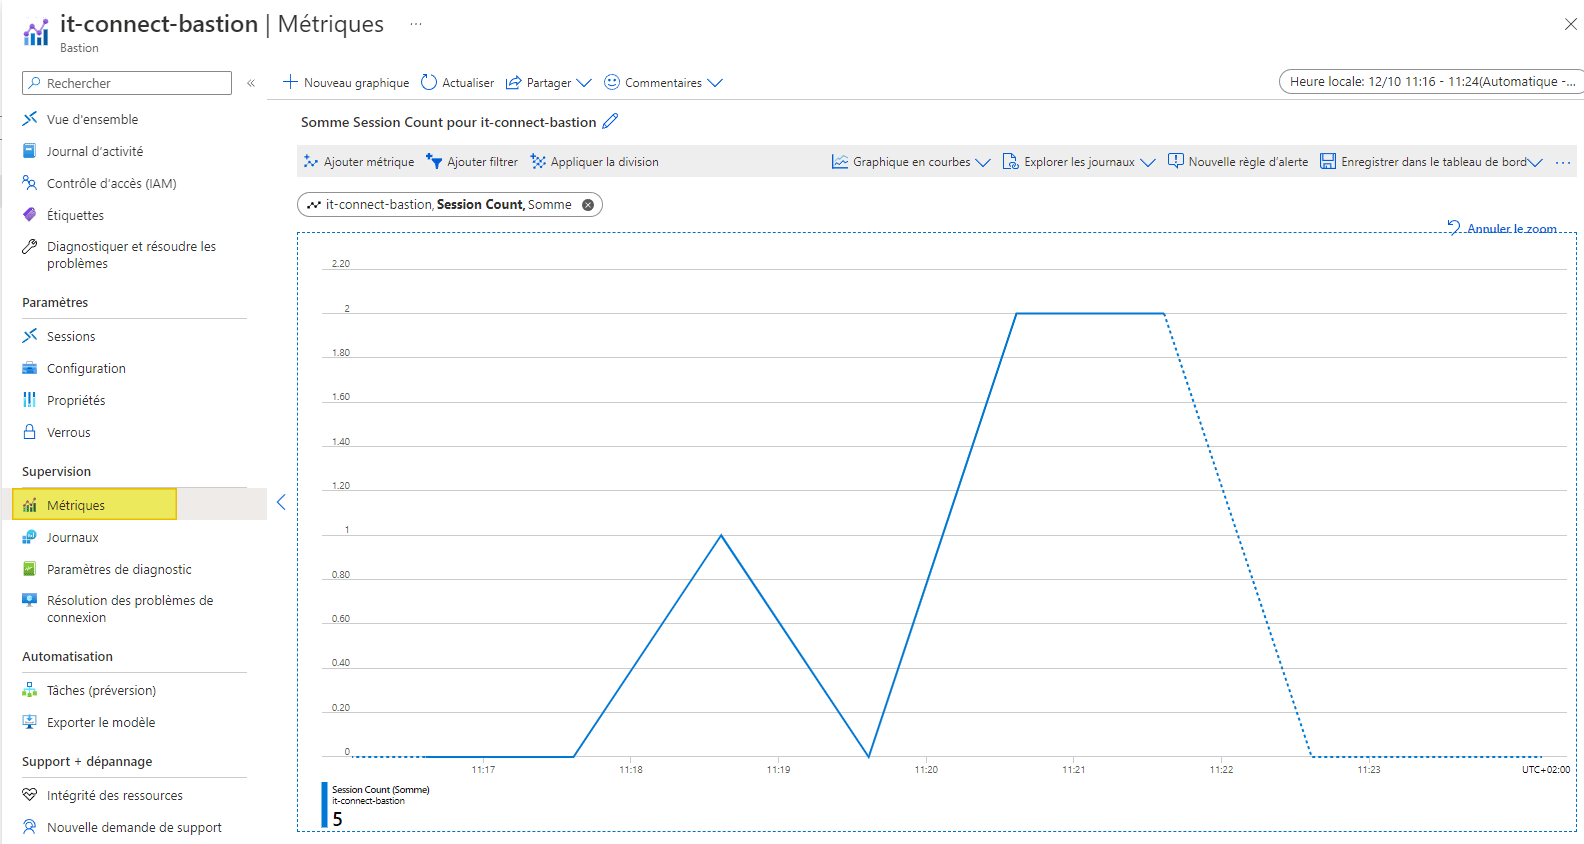Remove the Session Count metric pill
The width and height of the screenshot is (1584, 844).
pyautogui.click(x=588, y=205)
